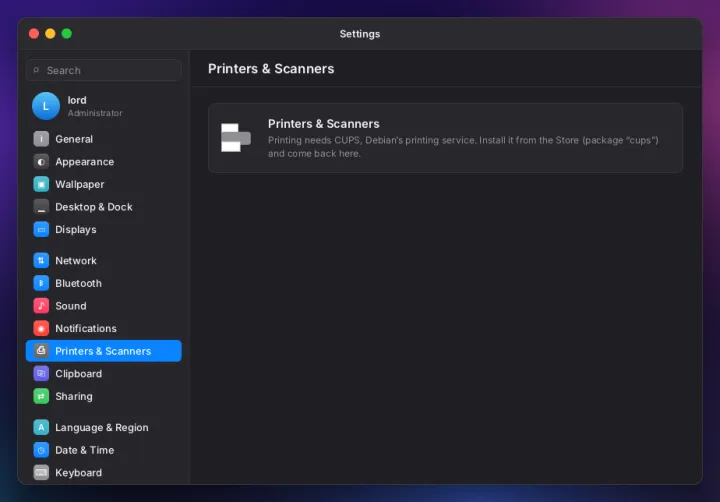
Task: Click the lord account name
Action: tap(77, 100)
